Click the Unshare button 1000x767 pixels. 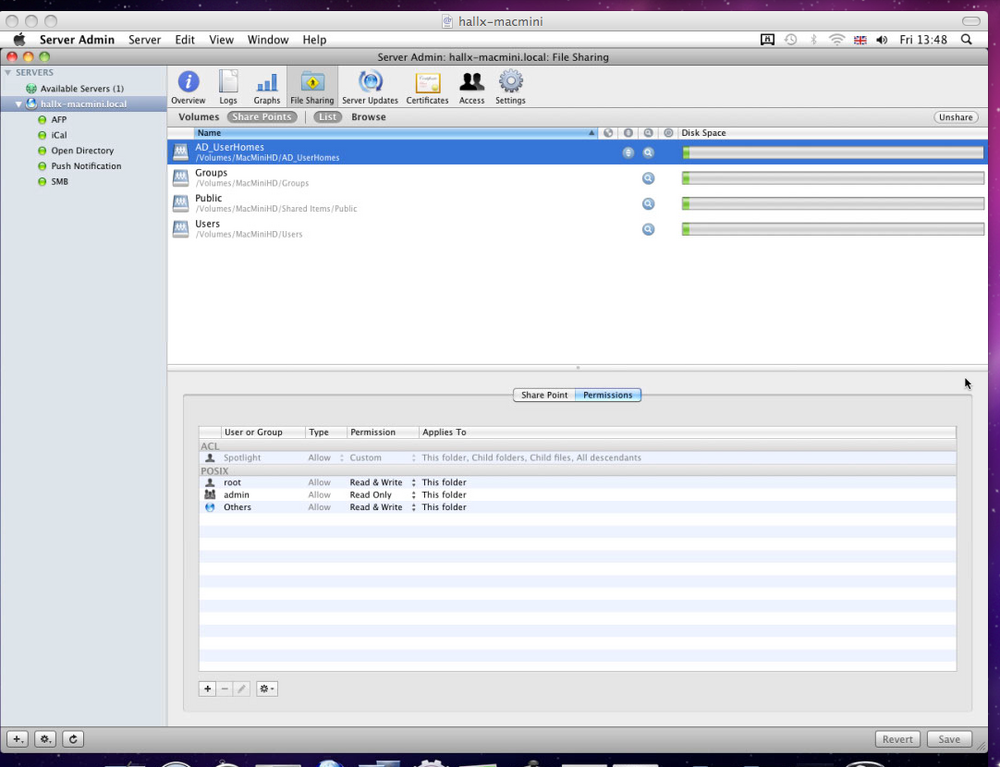tap(955, 117)
